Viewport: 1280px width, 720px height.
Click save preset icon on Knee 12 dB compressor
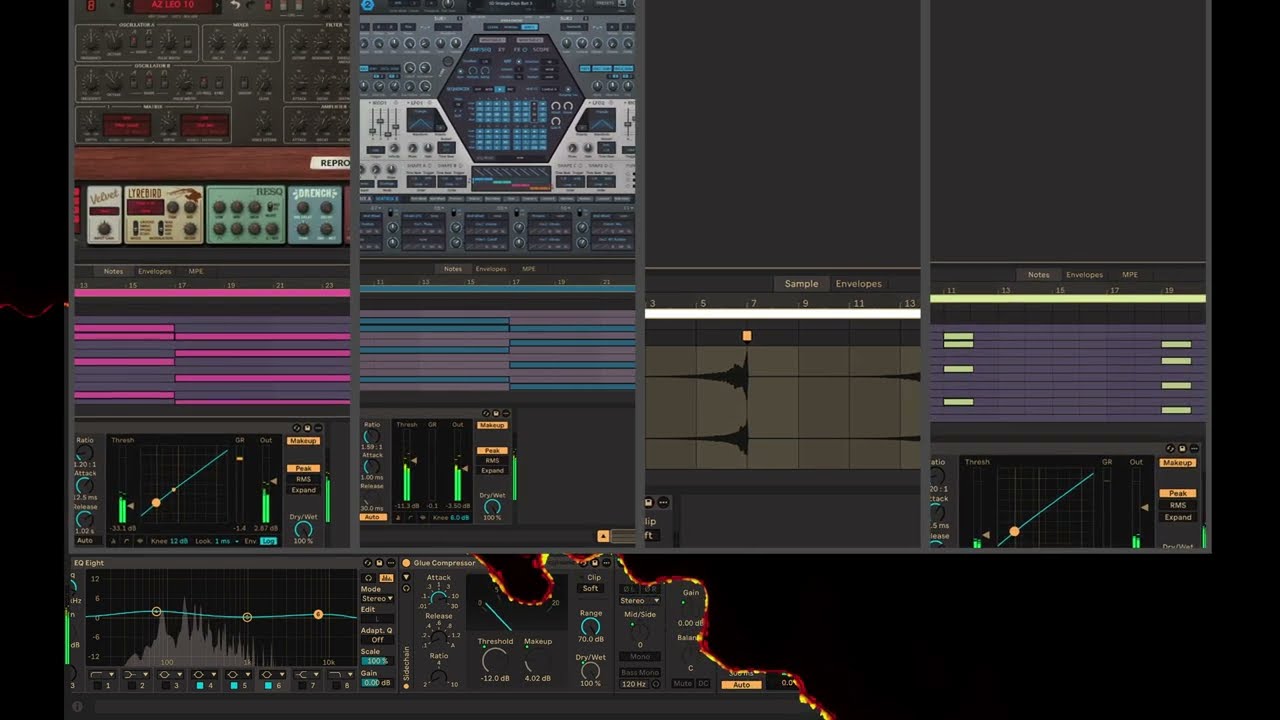307,428
